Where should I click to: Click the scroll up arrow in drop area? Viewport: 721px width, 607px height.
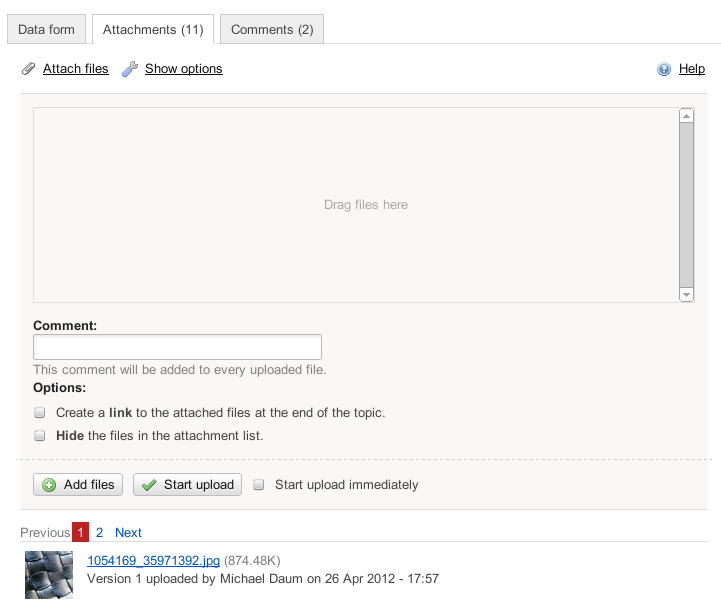click(x=686, y=116)
